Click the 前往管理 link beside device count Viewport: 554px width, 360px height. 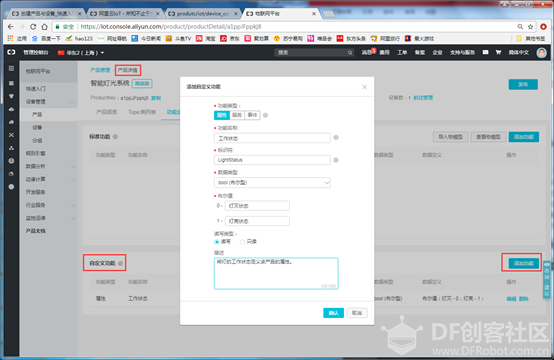(423, 98)
